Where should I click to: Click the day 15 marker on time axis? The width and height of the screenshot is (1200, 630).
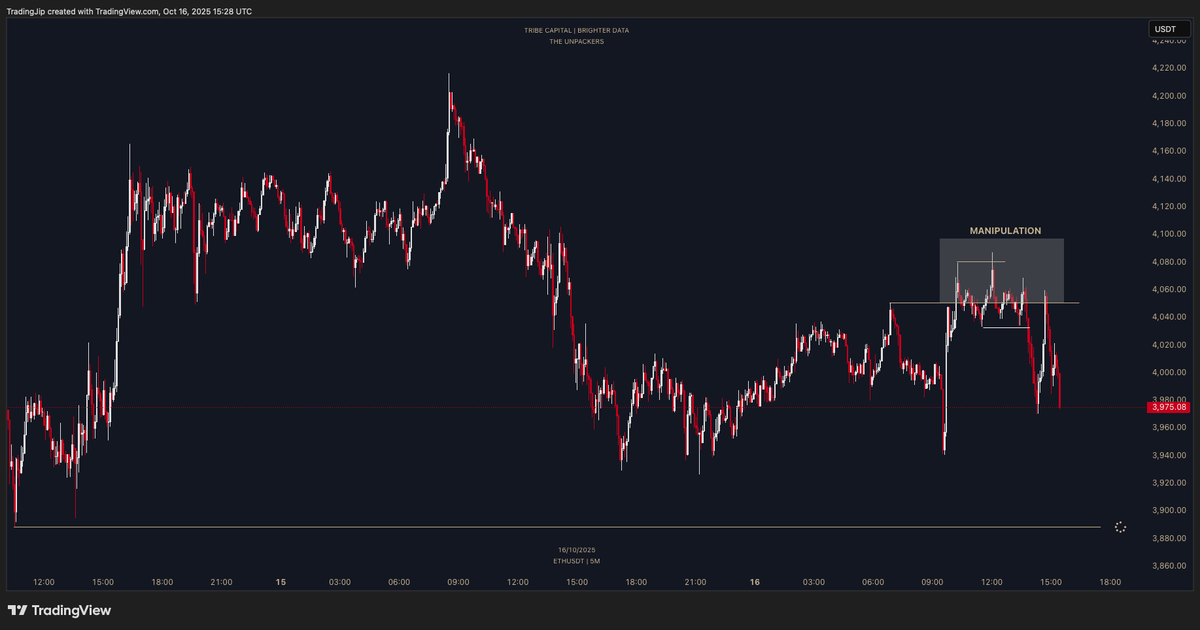(281, 582)
